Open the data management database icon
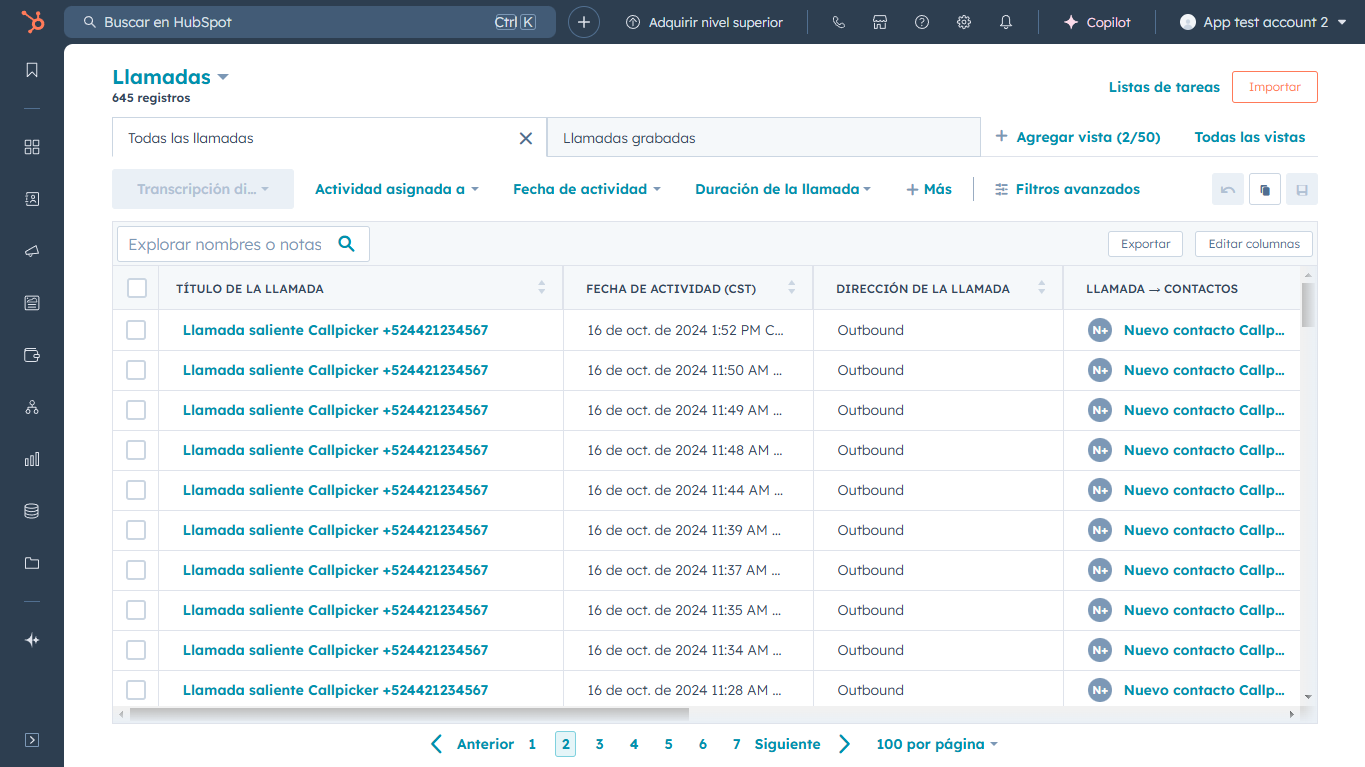 tap(32, 511)
